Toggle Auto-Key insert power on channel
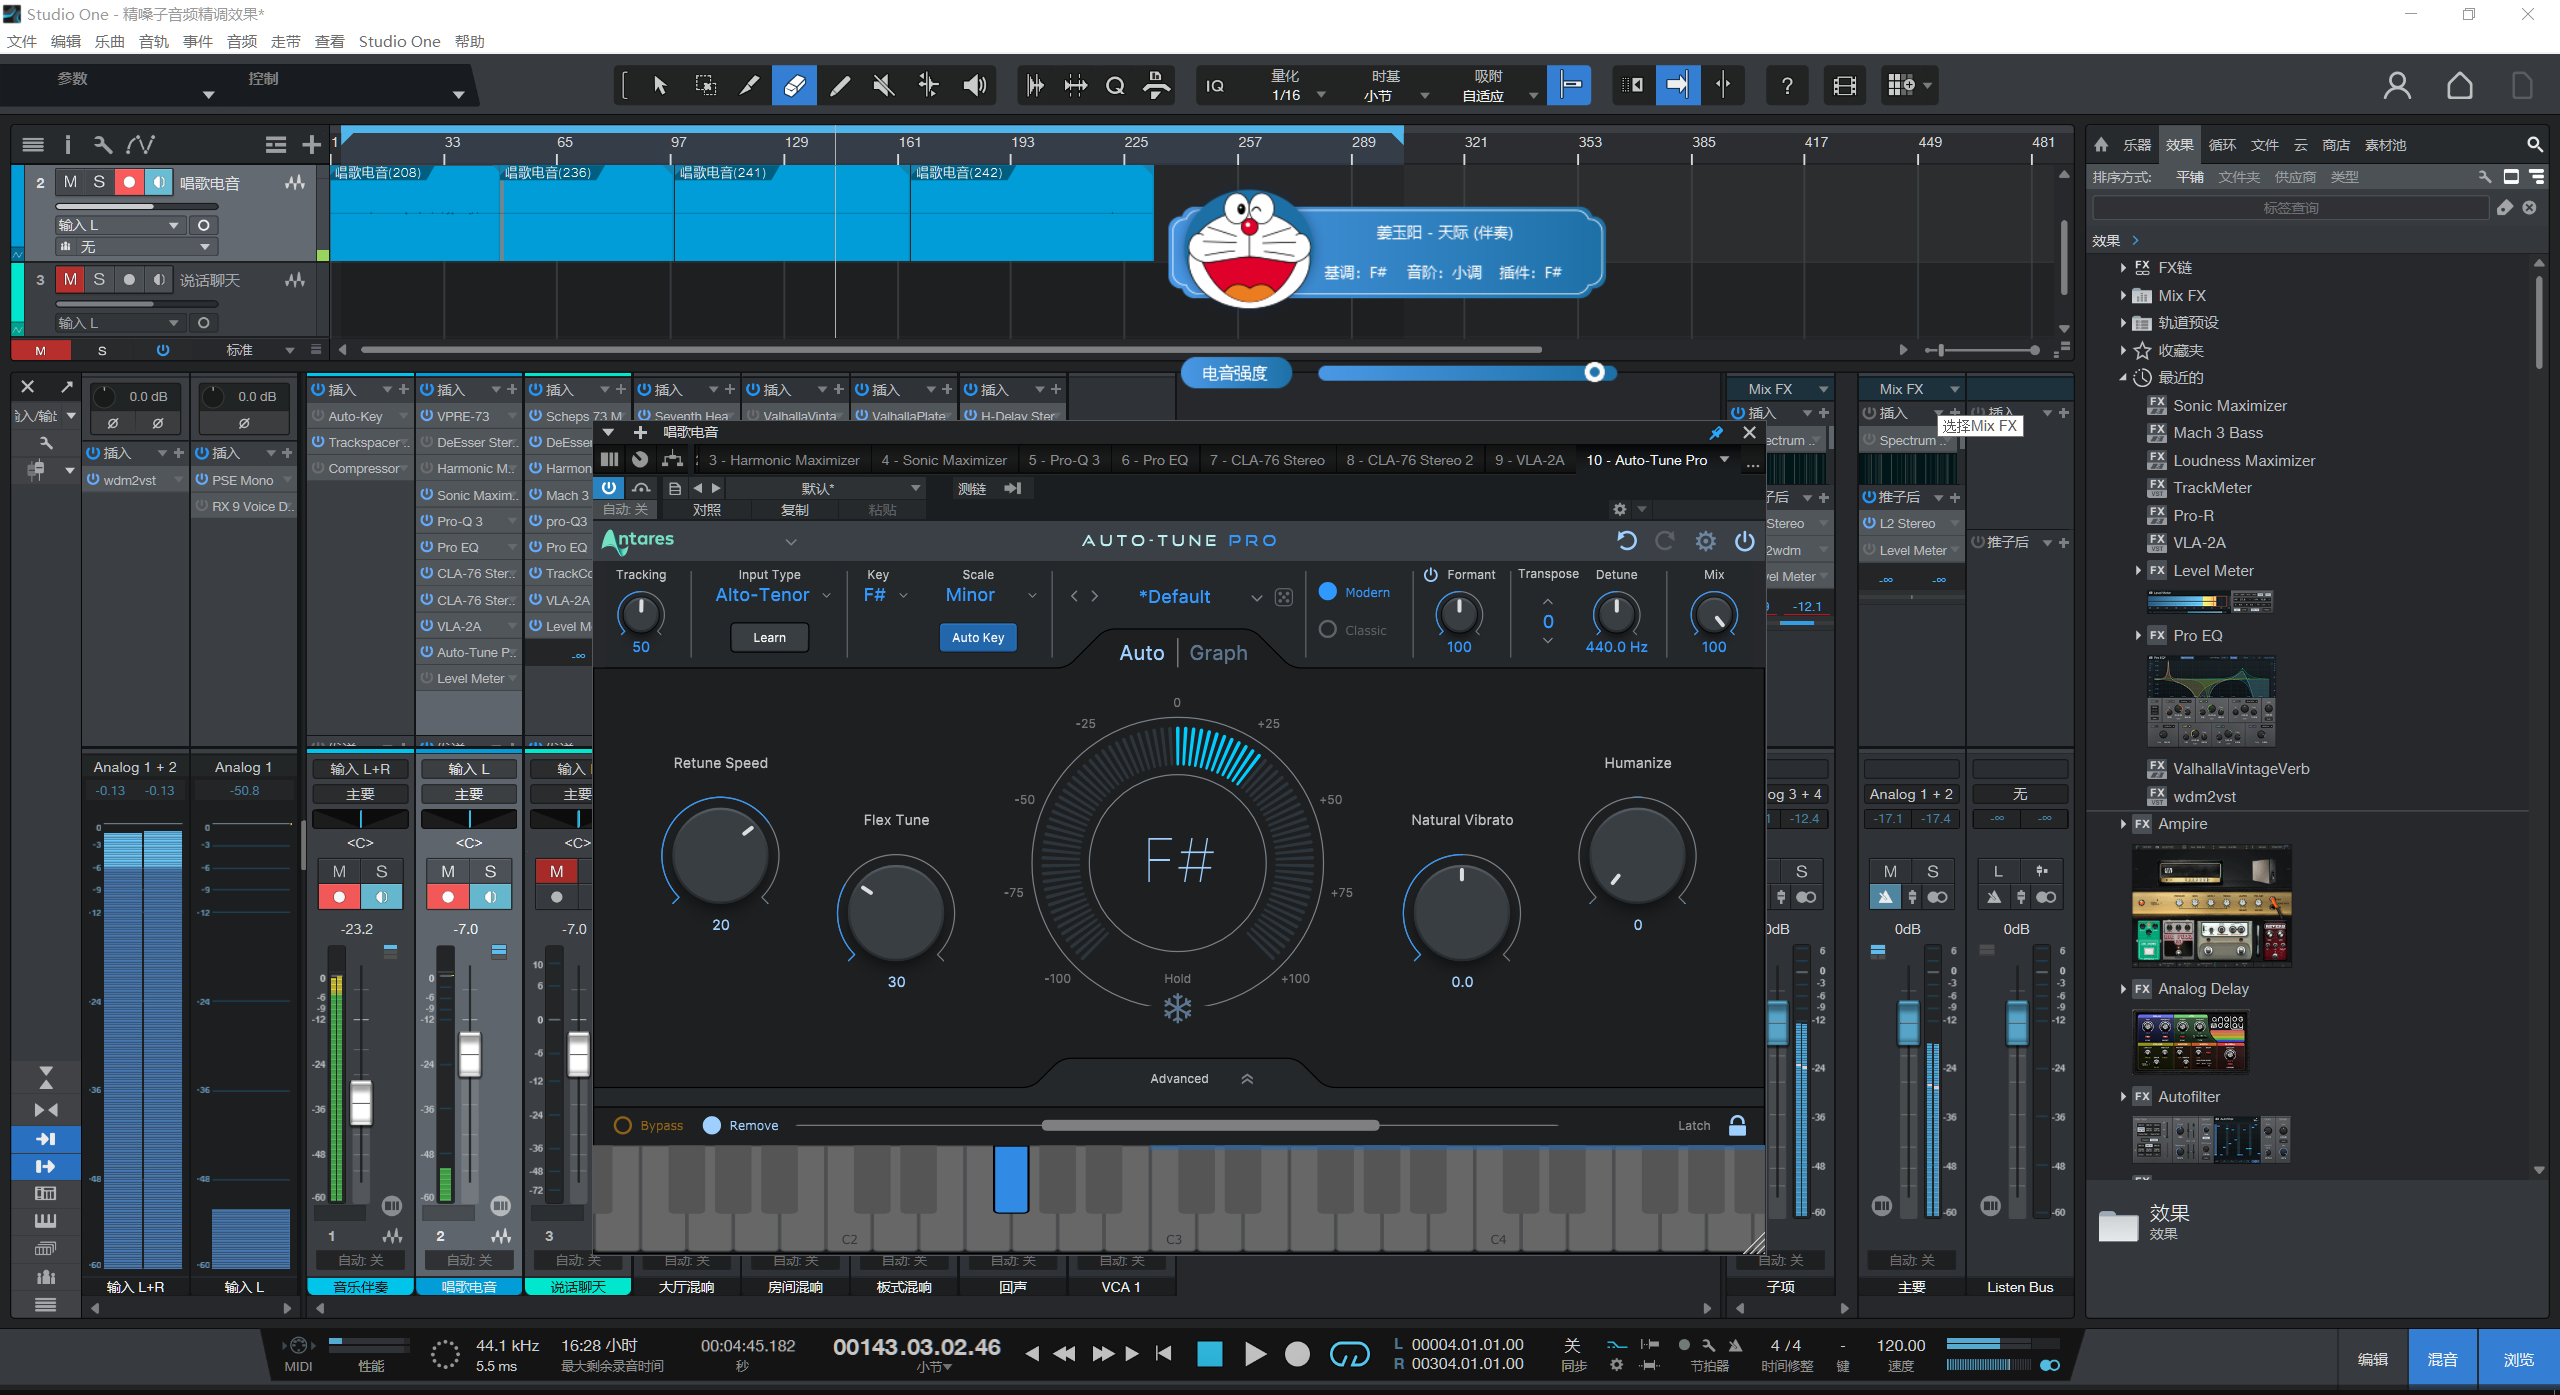The image size is (2560, 1395). 318,416
